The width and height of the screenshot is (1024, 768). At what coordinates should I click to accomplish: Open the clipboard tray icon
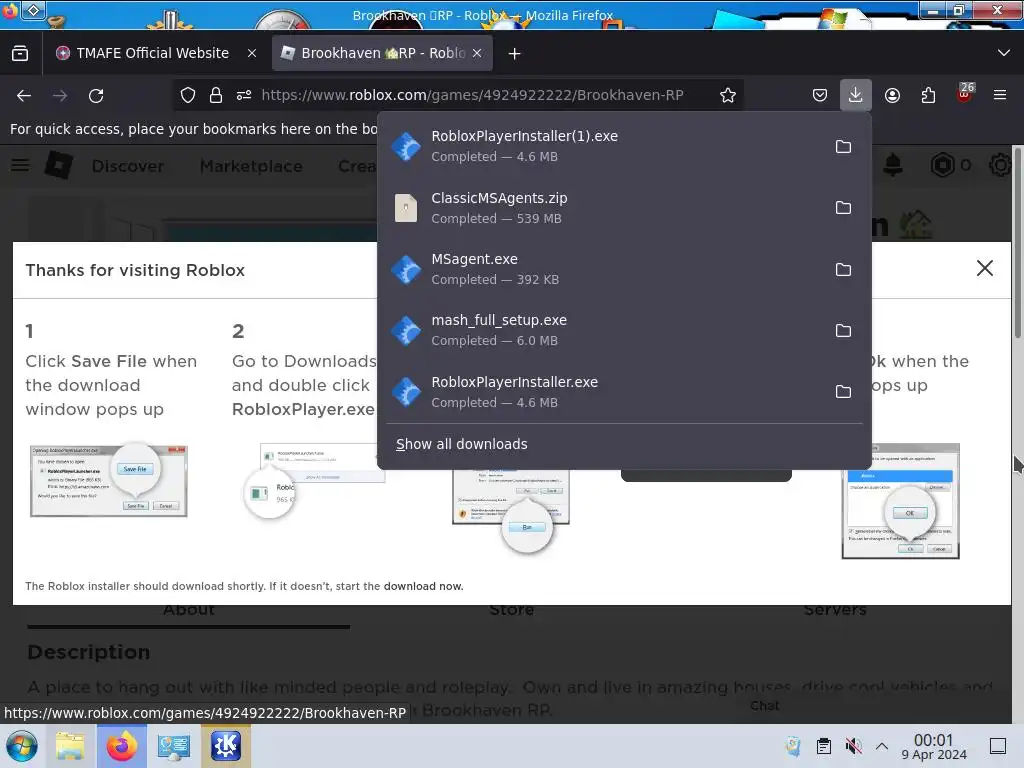(824, 746)
